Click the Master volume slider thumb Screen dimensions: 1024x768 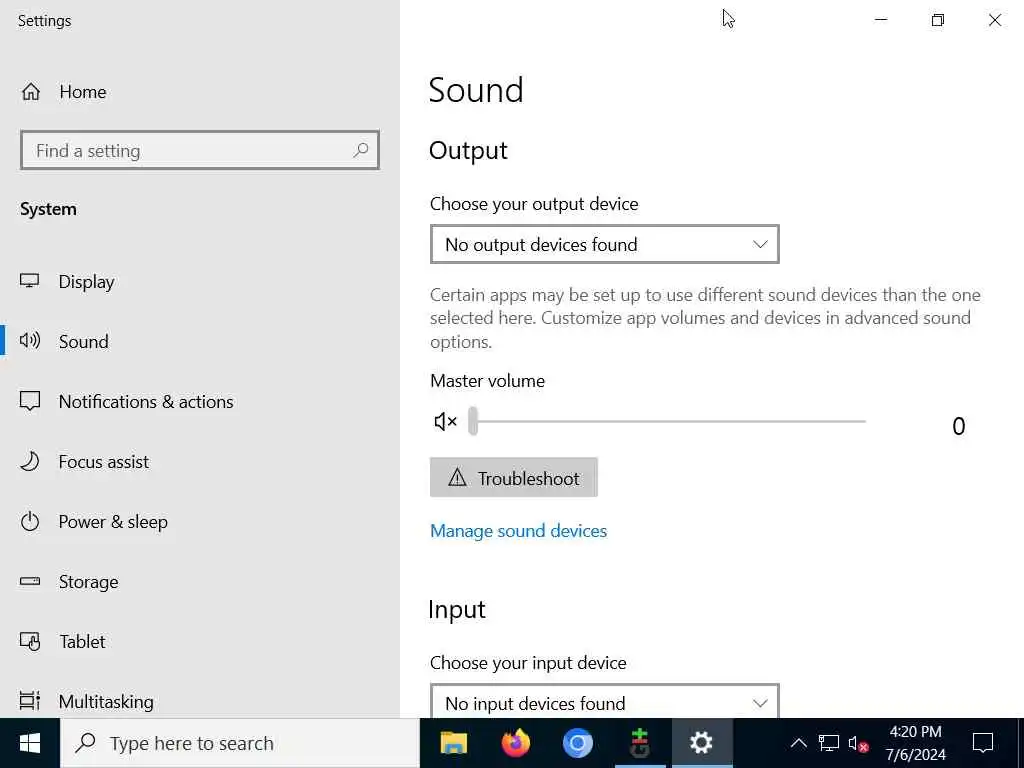[473, 421]
